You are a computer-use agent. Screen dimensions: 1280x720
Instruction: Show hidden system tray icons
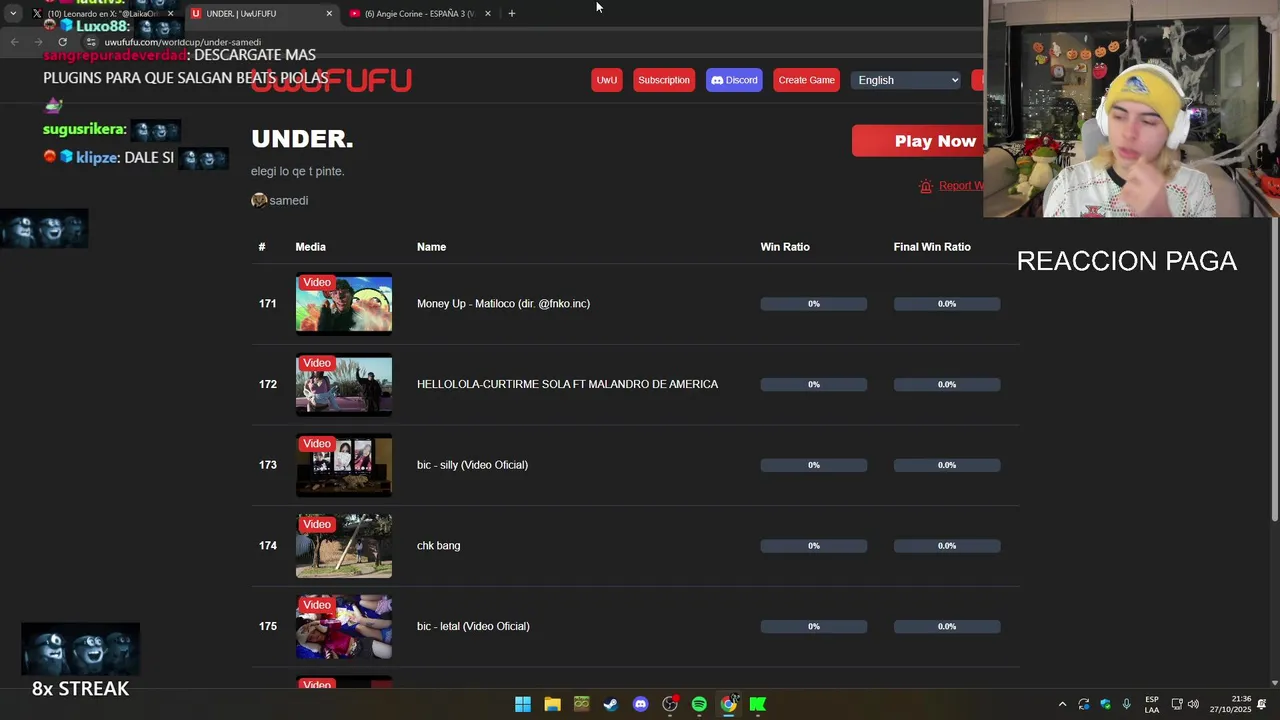pyautogui.click(x=1062, y=704)
